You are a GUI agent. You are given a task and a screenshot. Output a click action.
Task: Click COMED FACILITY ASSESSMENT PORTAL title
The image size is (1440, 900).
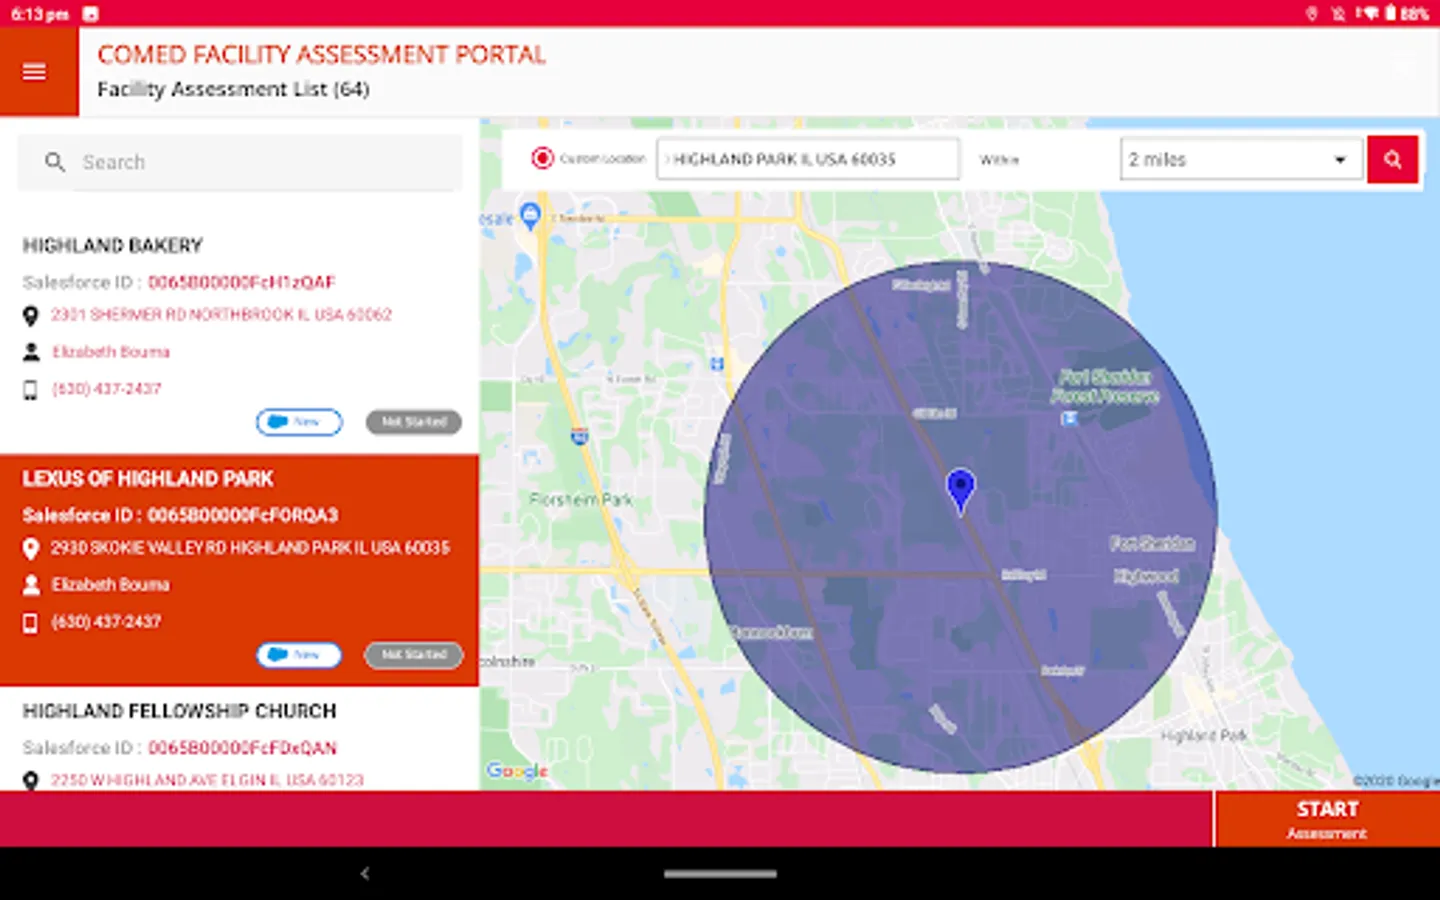click(x=322, y=55)
